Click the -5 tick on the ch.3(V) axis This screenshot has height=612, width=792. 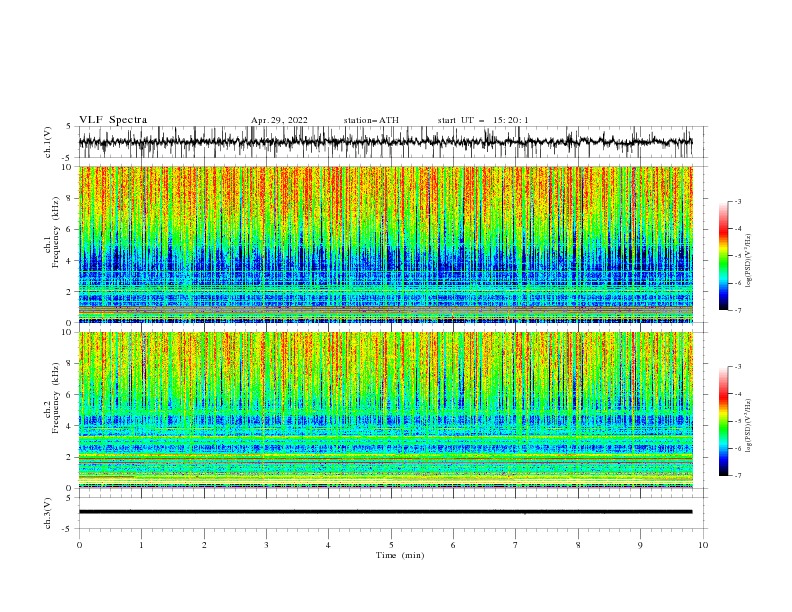click(x=68, y=529)
